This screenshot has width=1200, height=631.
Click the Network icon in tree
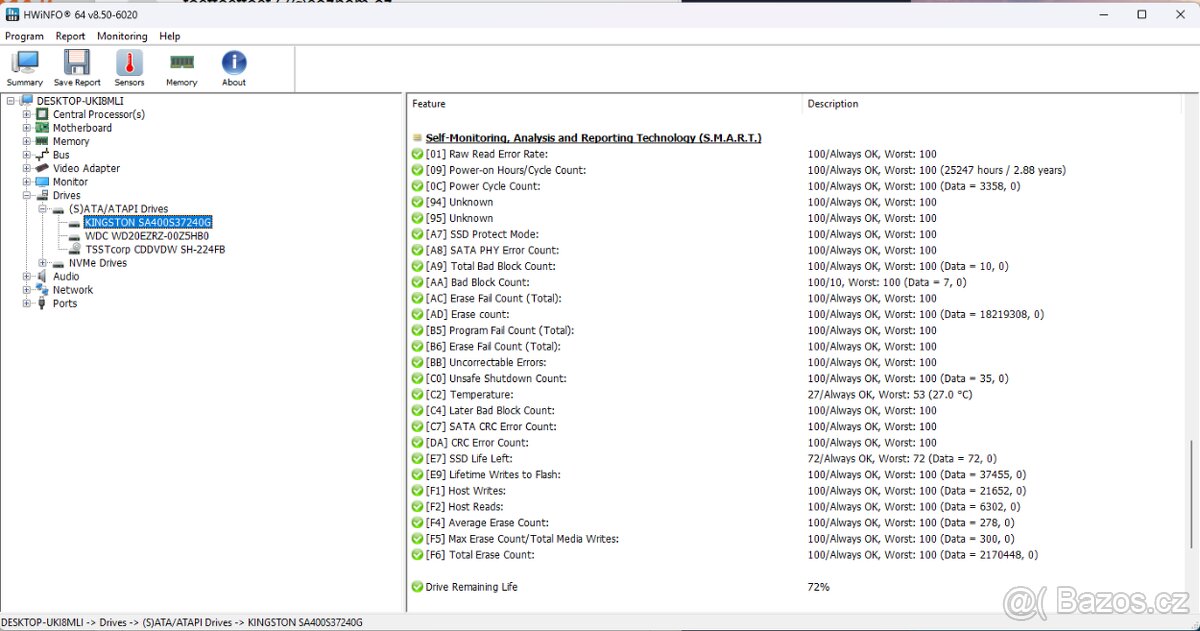42,290
